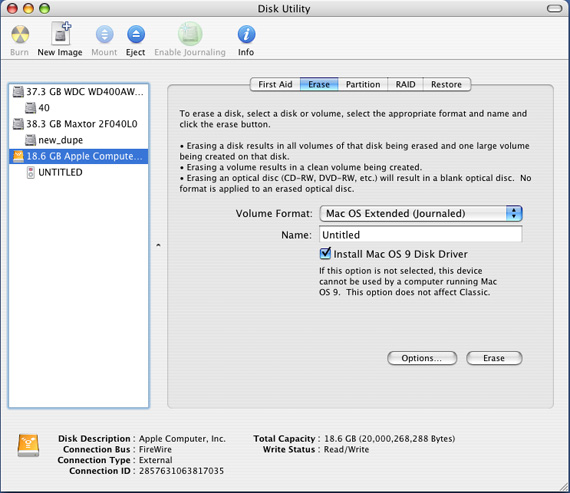This screenshot has width=570, height=493.
Task: Select the 37.3 GB WDC disk
Action: pyautogui.click(x=79, y=92)
